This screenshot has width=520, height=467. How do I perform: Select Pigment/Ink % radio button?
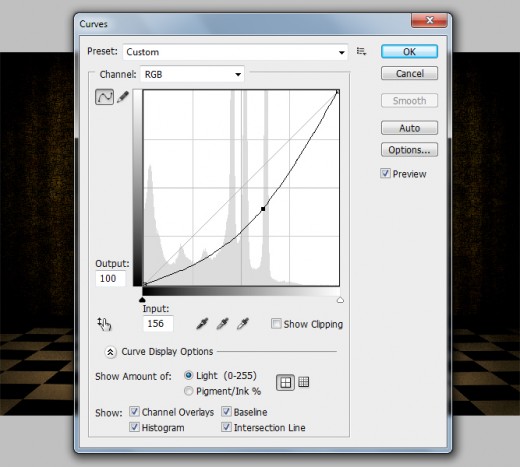pyautogui.click(x=189, y=391)
